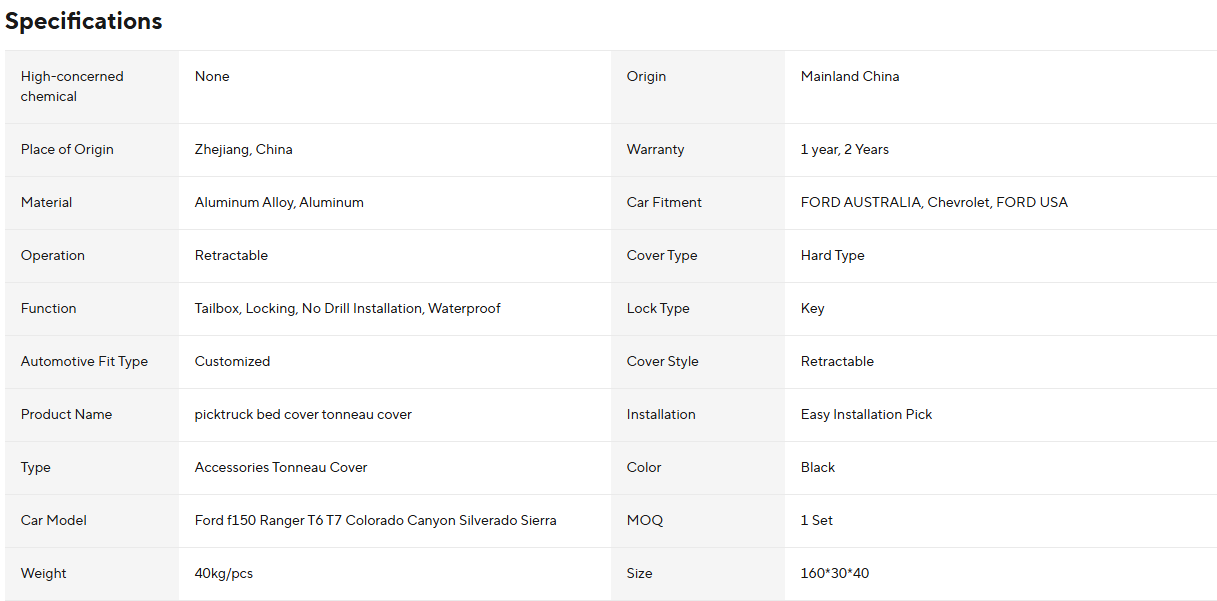This screenshot has width=1217, height=601.
Task: Click the Key lock type value
Action: 812,308
